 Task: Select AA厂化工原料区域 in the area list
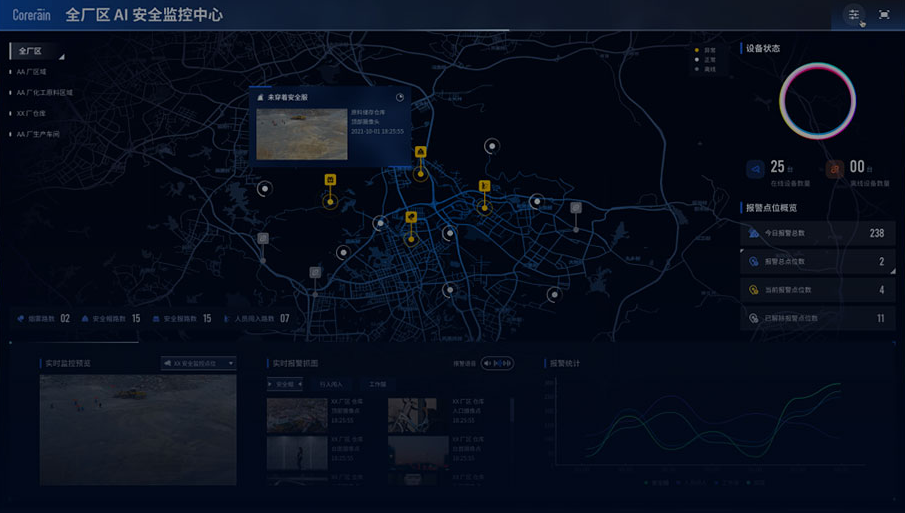tap(44, 92)
